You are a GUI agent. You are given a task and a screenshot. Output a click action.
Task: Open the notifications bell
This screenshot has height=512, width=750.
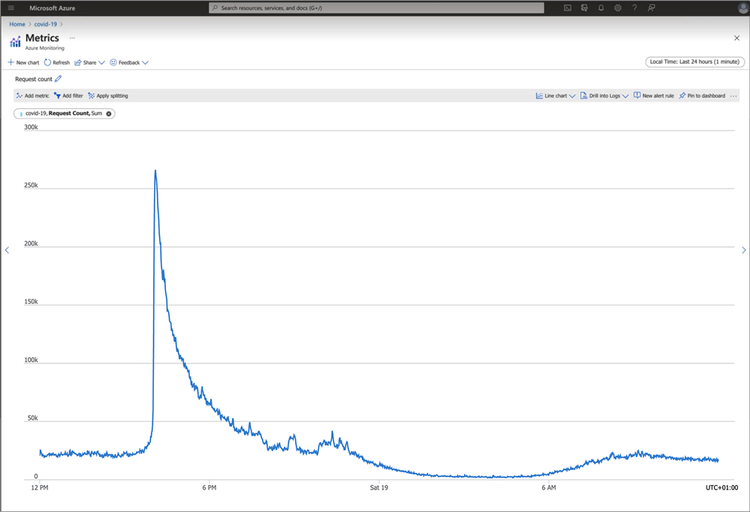601,8
